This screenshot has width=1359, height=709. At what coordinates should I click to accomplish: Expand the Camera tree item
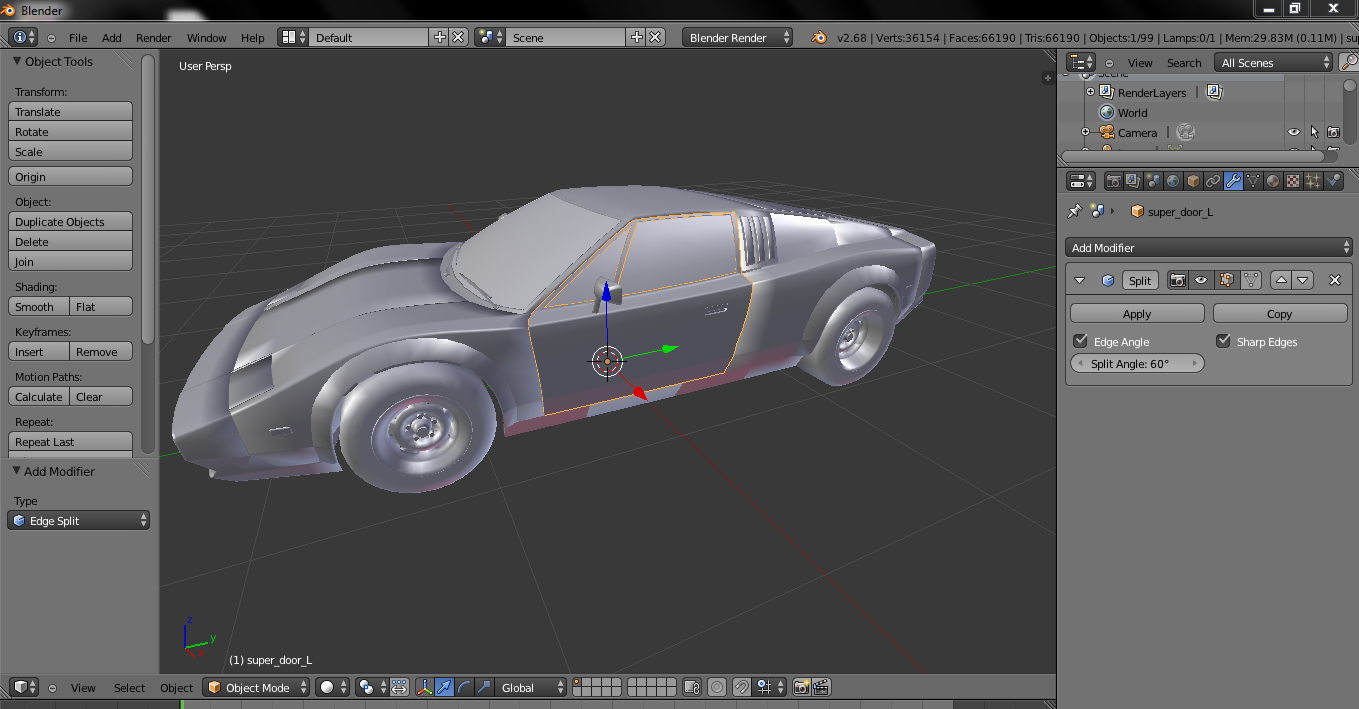click(1085, 132)
